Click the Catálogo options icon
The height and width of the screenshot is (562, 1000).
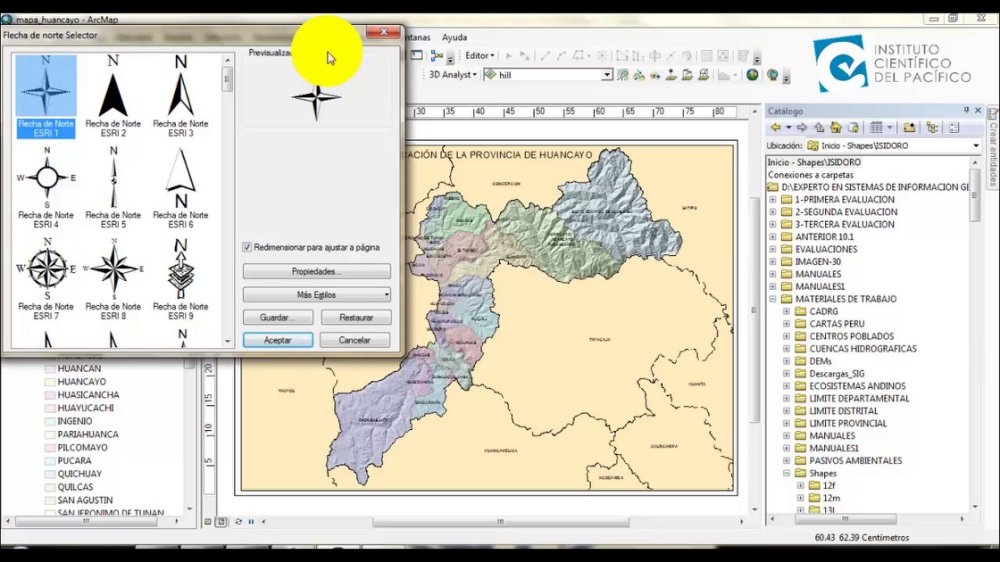(x=954, y=128)
